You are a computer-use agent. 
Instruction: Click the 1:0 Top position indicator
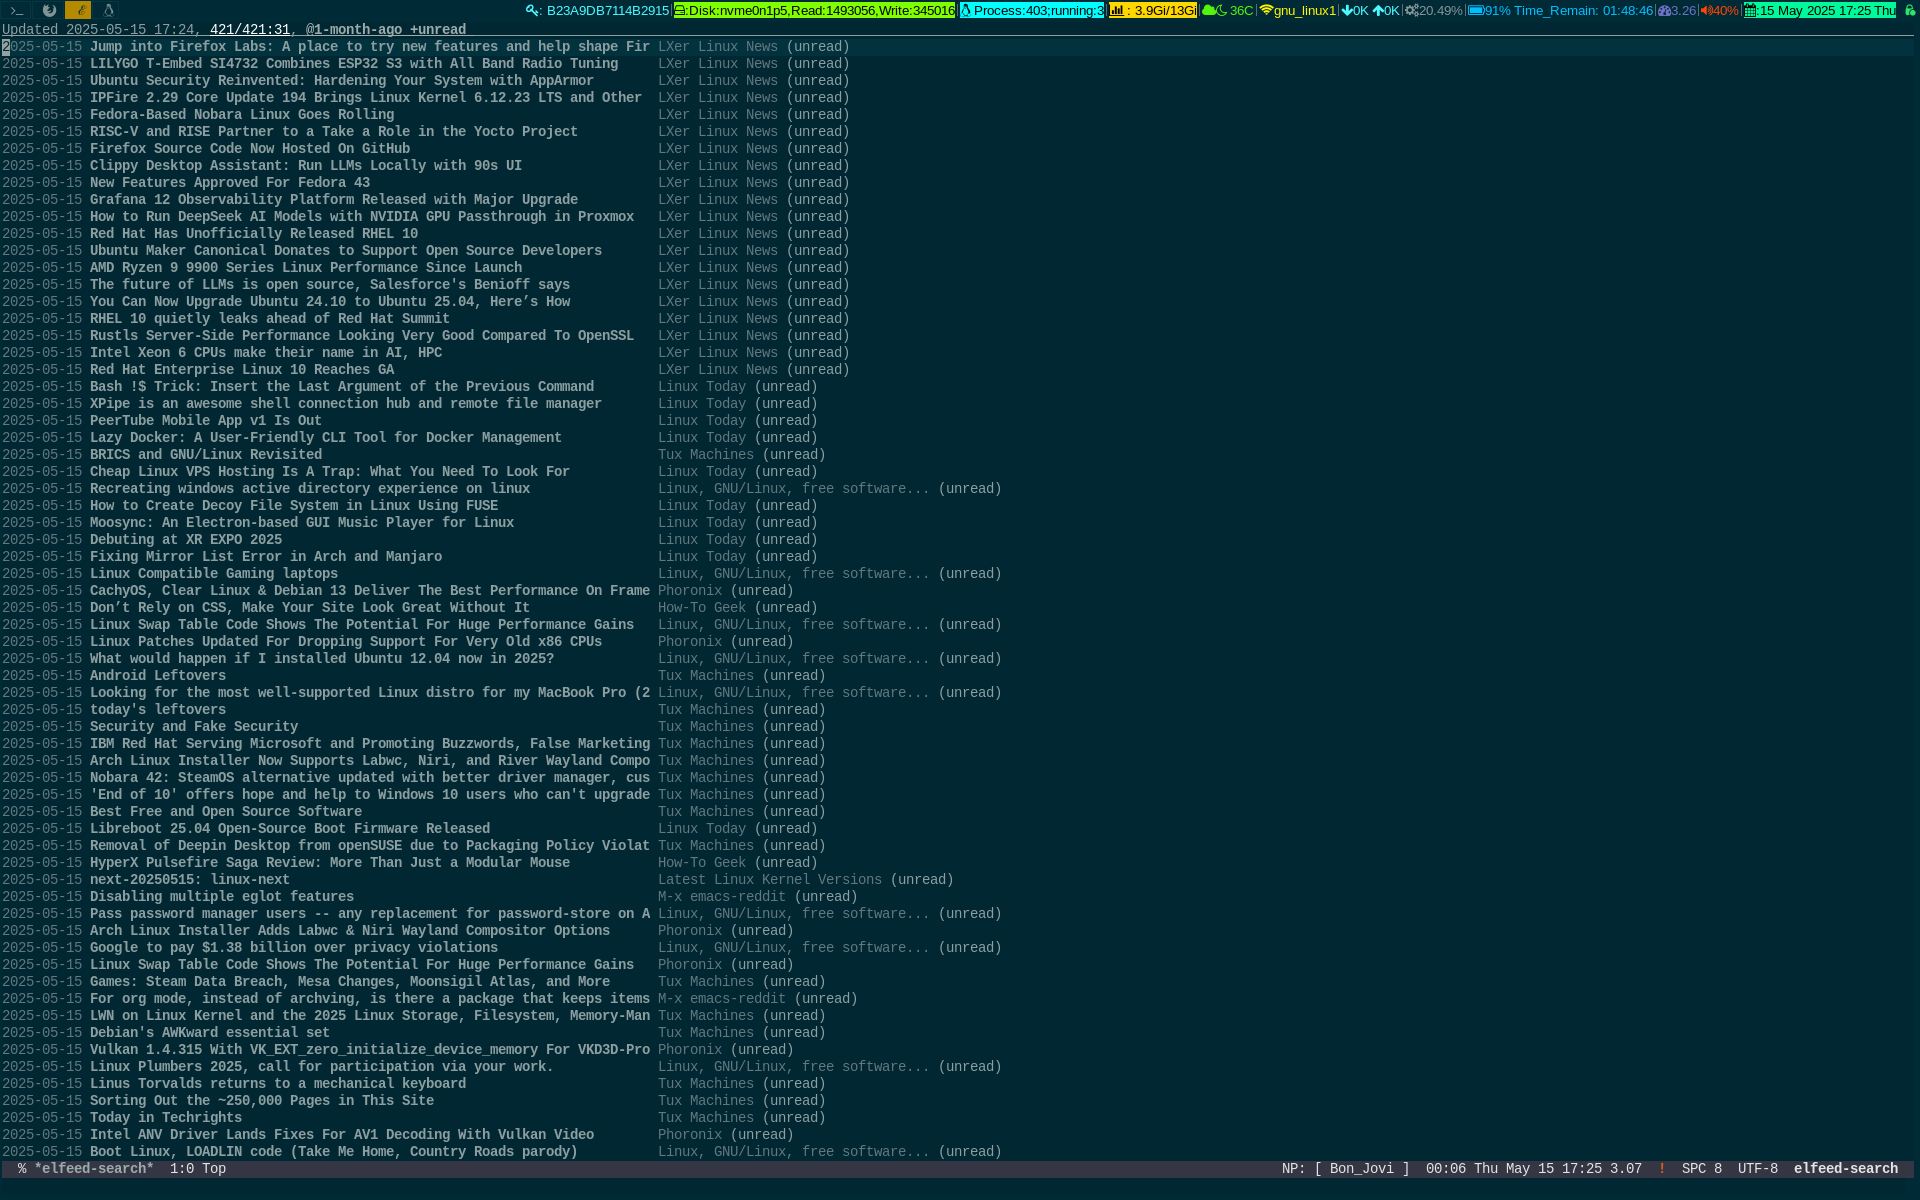pyautogui.click(x=198, y=1169)
